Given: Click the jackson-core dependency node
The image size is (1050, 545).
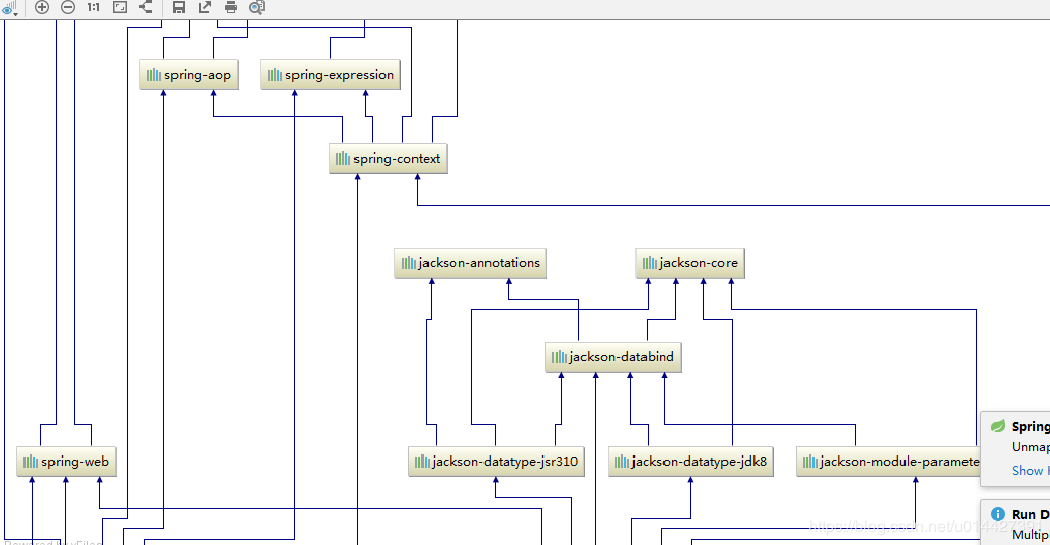Looking at the screenshot, I should coord(690,263).
